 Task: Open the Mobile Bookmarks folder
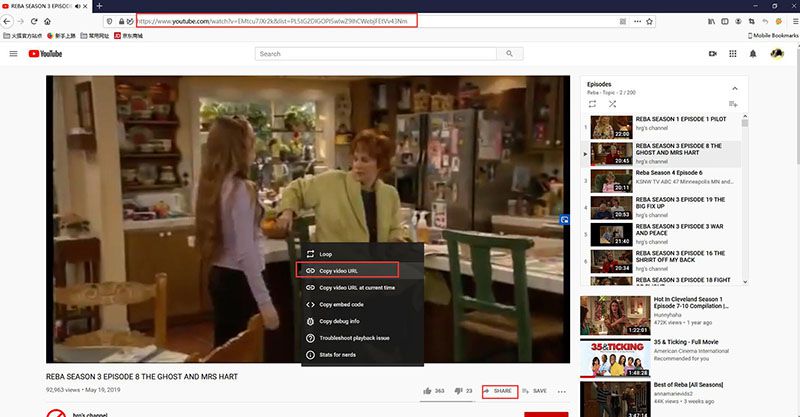[773, 36]
